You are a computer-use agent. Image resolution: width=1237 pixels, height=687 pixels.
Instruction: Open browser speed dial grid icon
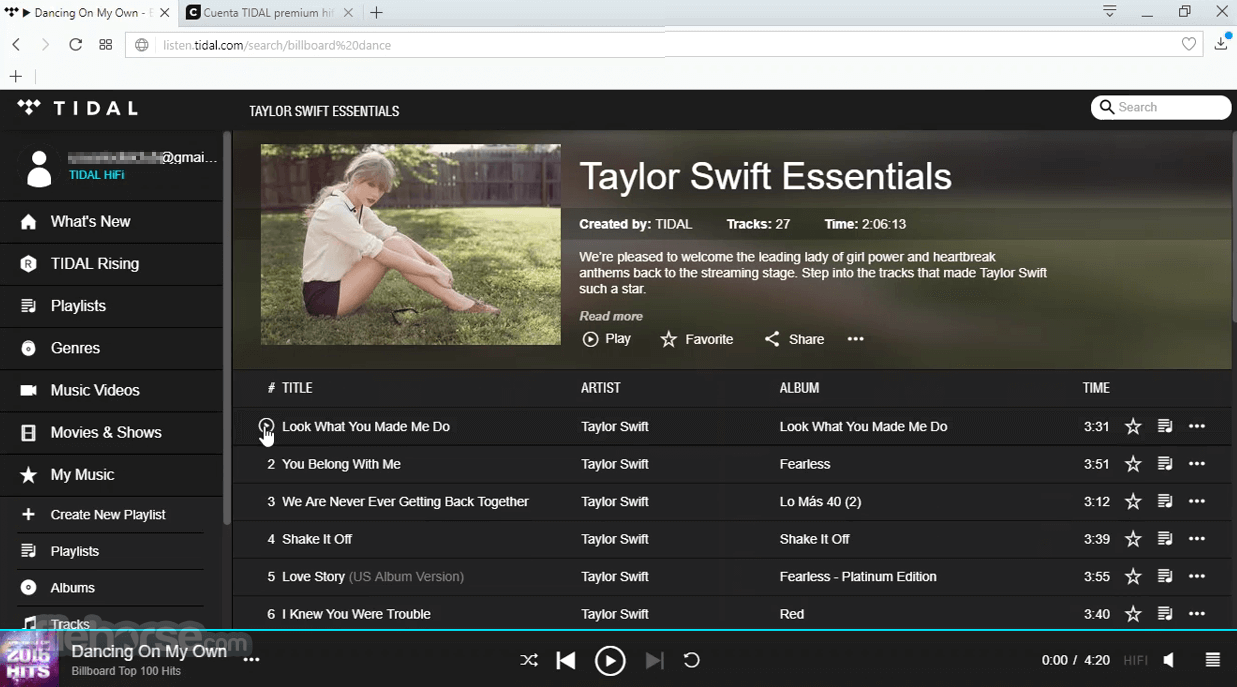click(x=105, y=44)
